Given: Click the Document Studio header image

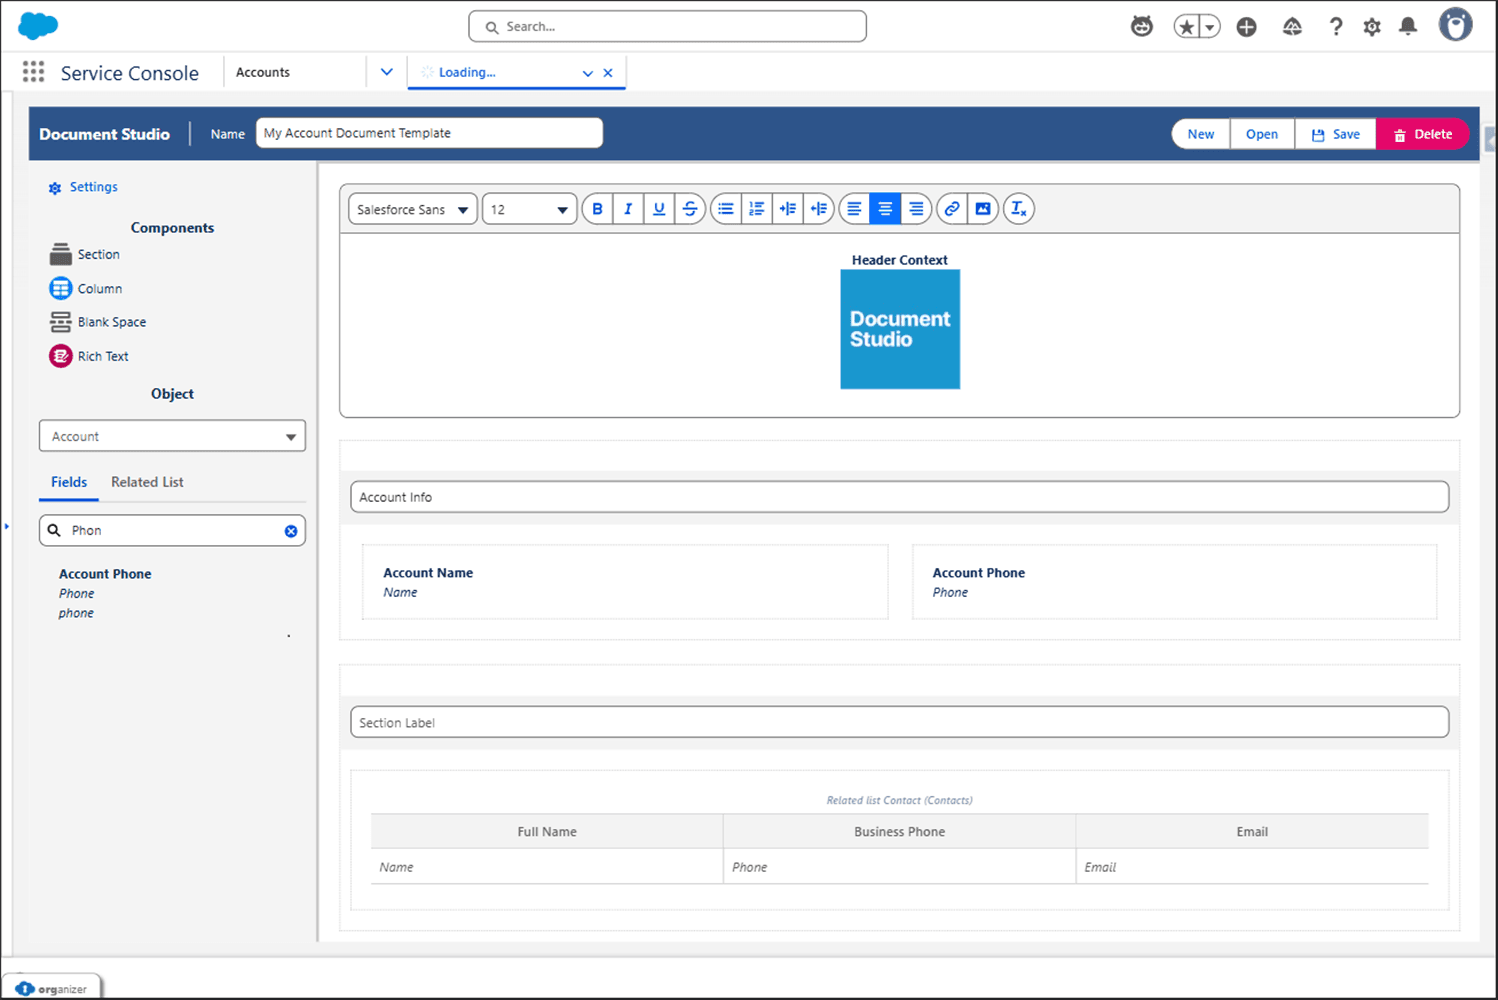Looking at the screenshot, I should point(900,329).
